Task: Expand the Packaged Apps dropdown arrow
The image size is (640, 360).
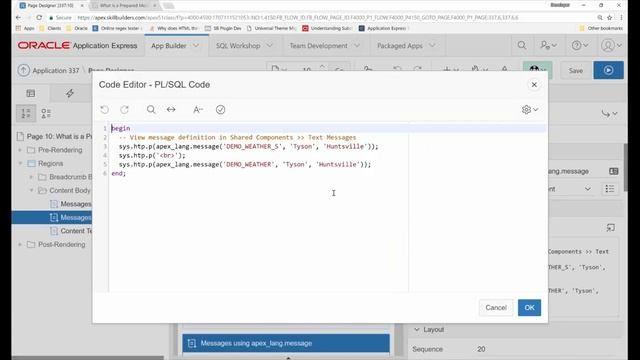Action: coord(432,46)
